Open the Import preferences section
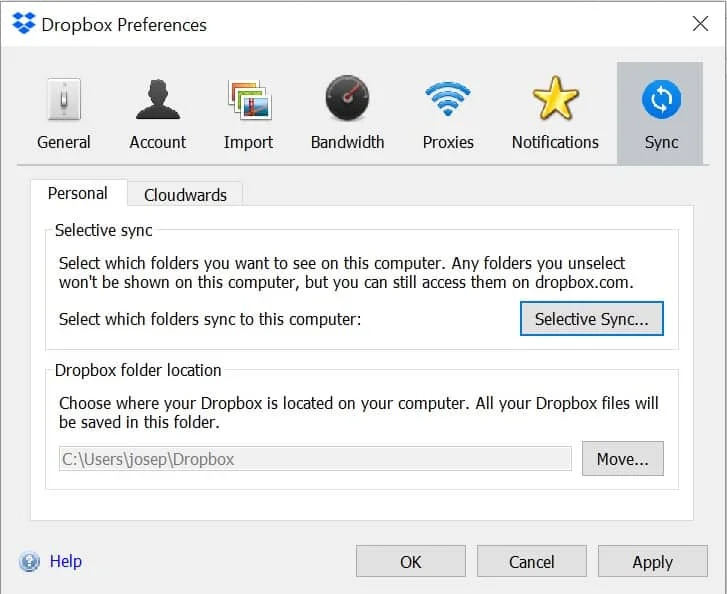 click(249, 114)
